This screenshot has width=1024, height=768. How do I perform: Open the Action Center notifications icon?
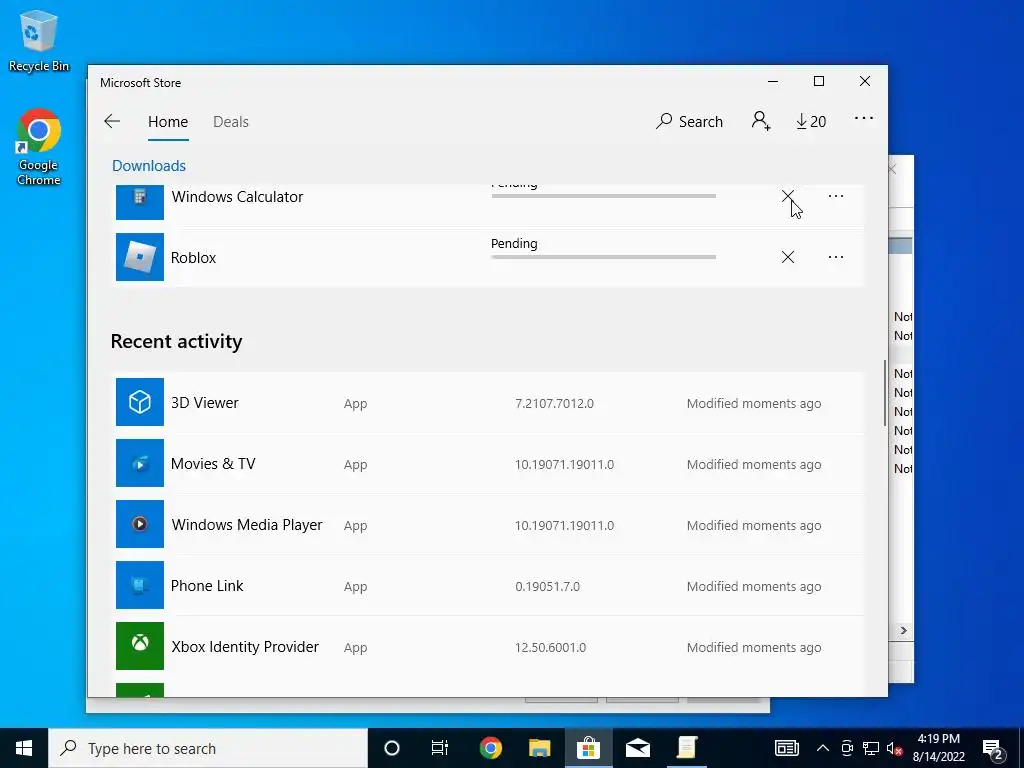coord(993,748)
